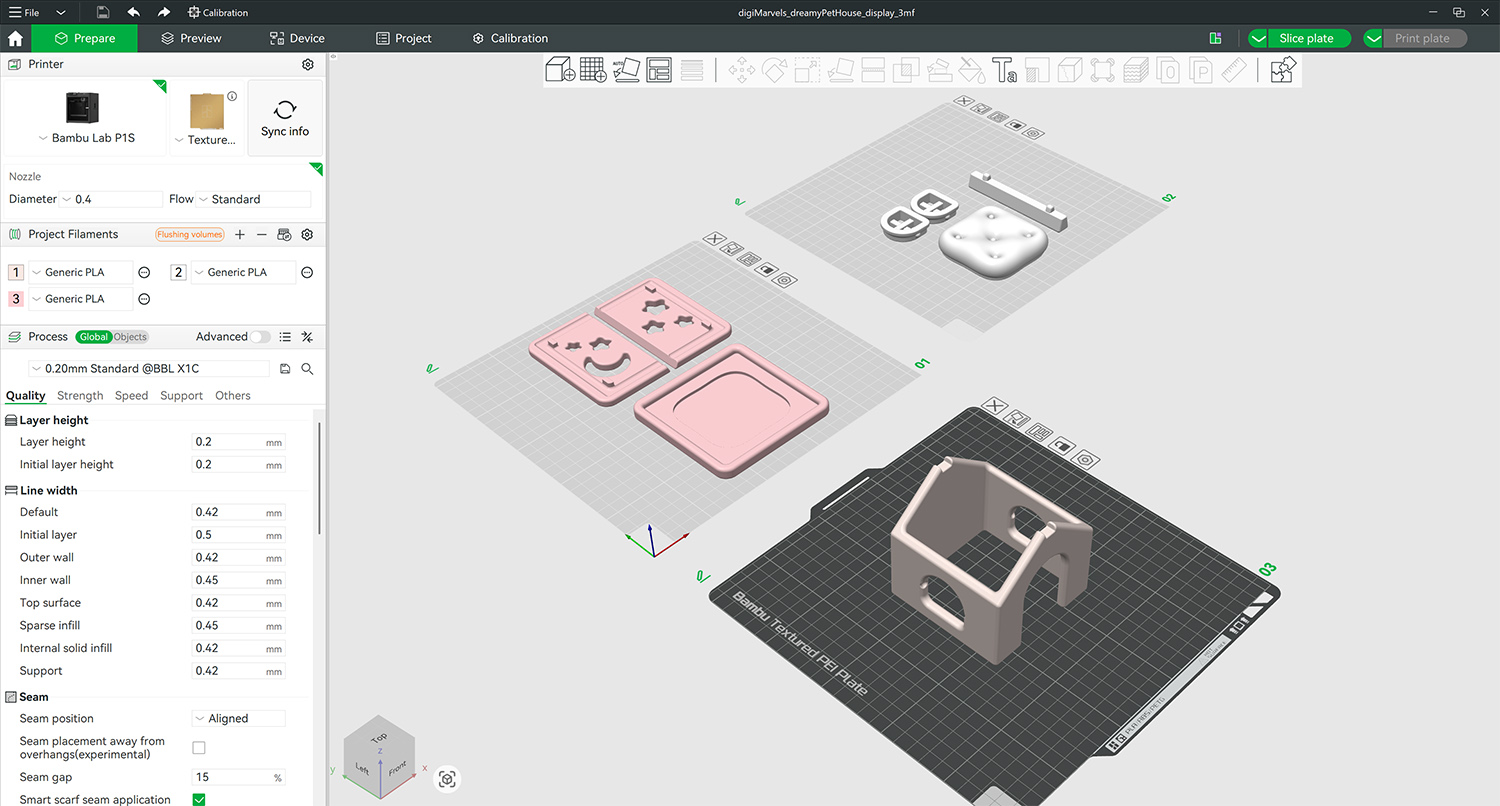This screenshot has width=1500, height=806.
Task: Check Seam placement away from overhangs
Action: [x=199, y=748]
